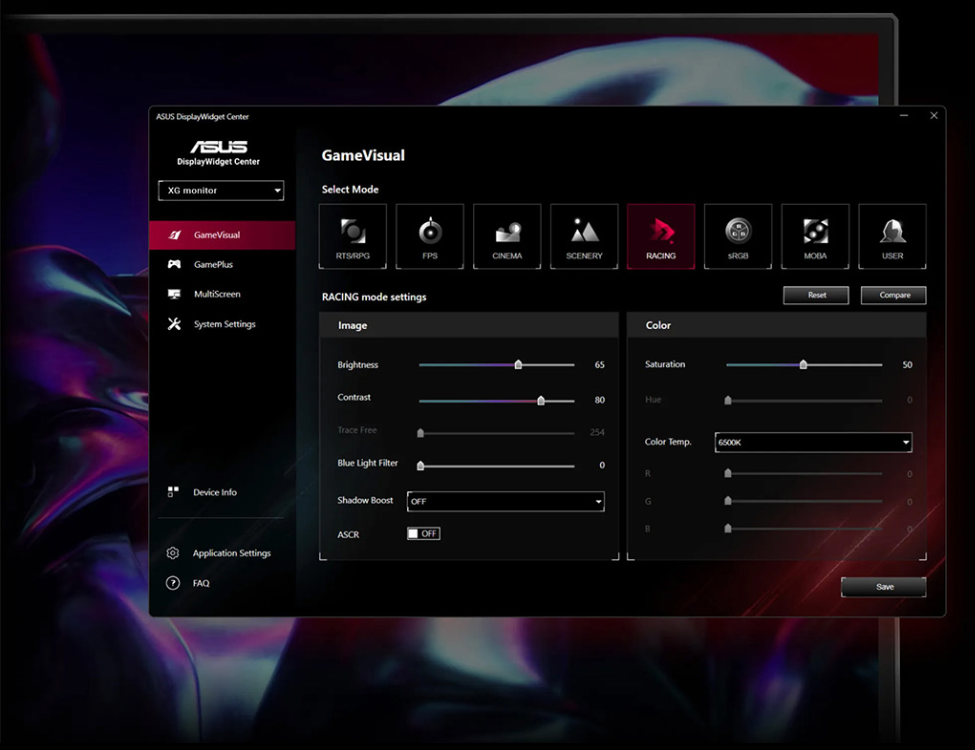
Task: Click the Brightness slider handle
Action: click(x=518, y=364)
